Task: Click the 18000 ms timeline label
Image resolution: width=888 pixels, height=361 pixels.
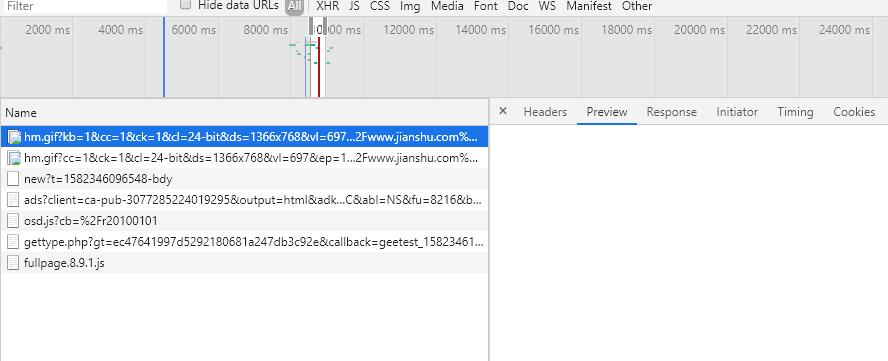Action: [x=626, y=29]
